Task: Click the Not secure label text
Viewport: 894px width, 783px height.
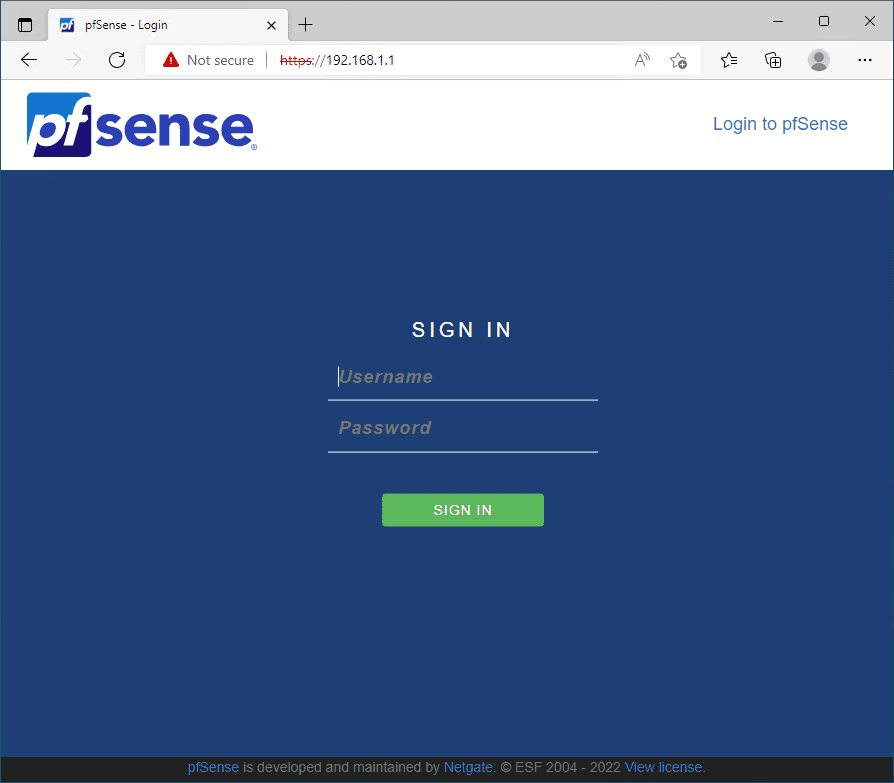Action: 220,60
